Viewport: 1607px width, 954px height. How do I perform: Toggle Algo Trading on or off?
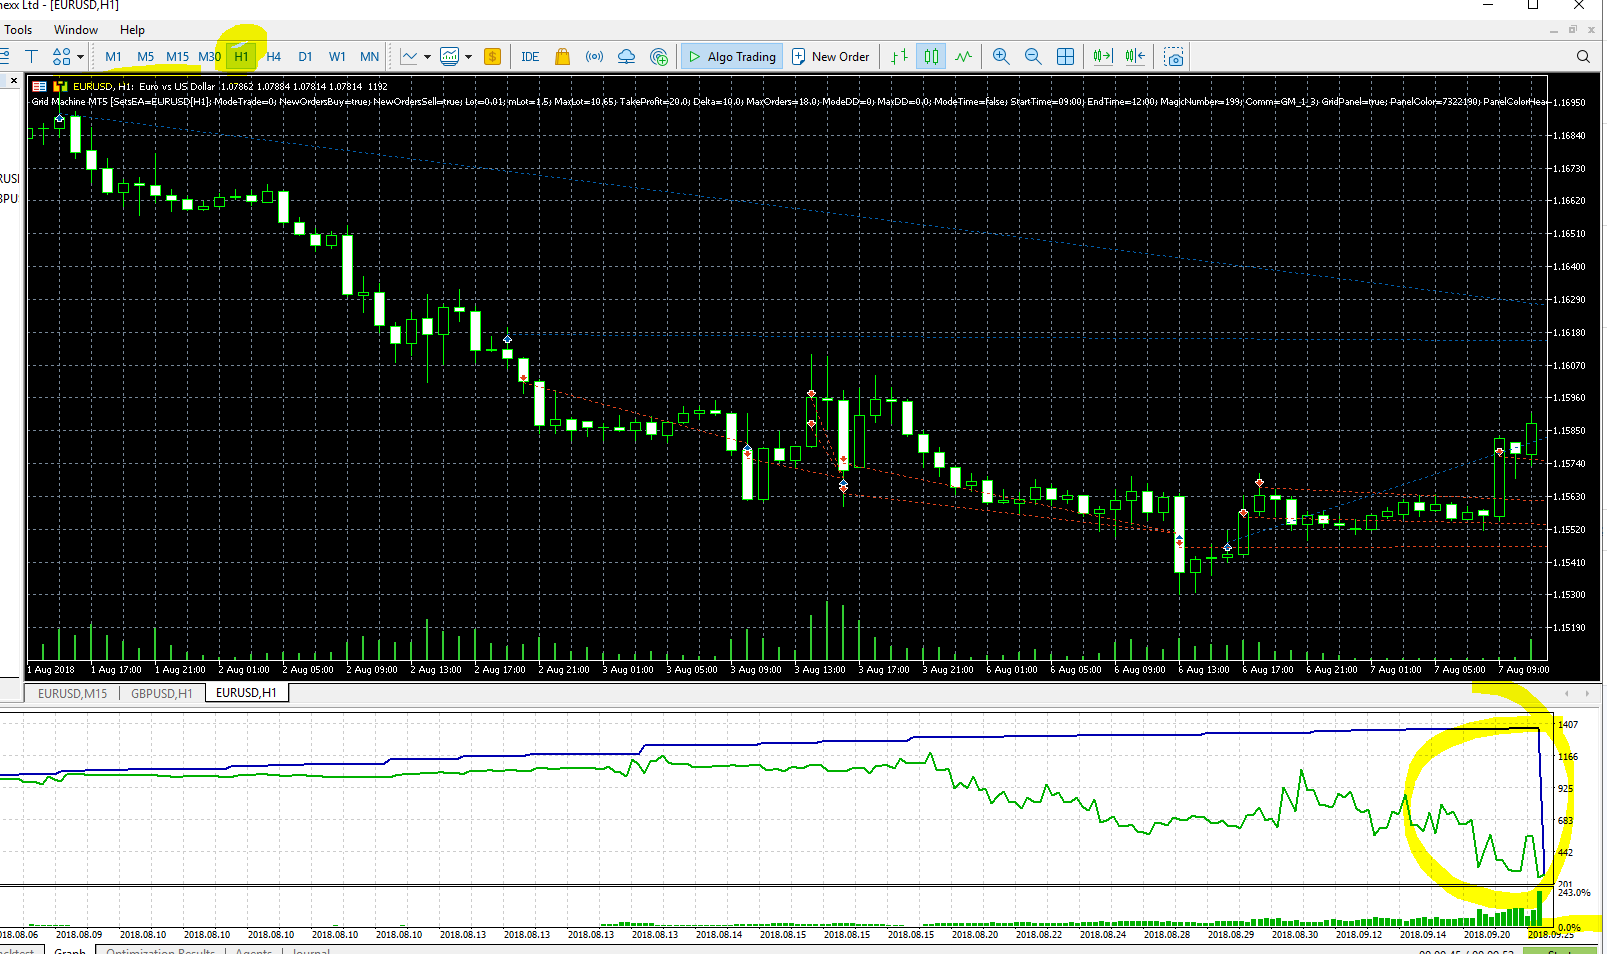[x=733, y=57]
